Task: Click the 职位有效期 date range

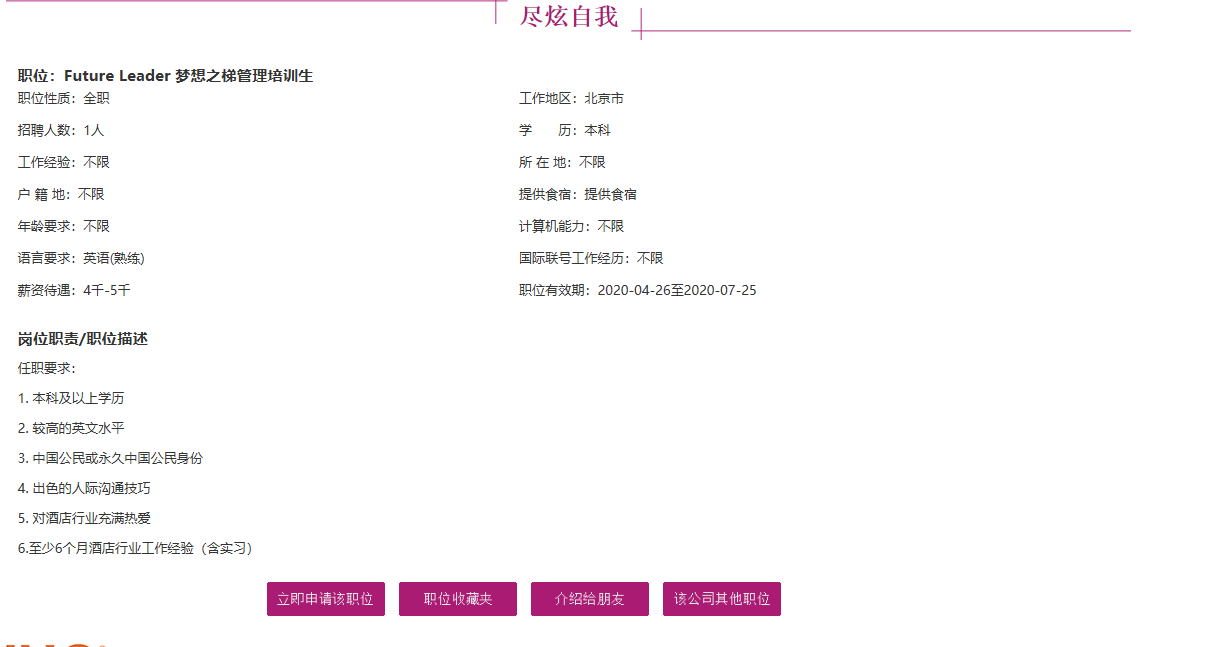Action: pos(637,291)
